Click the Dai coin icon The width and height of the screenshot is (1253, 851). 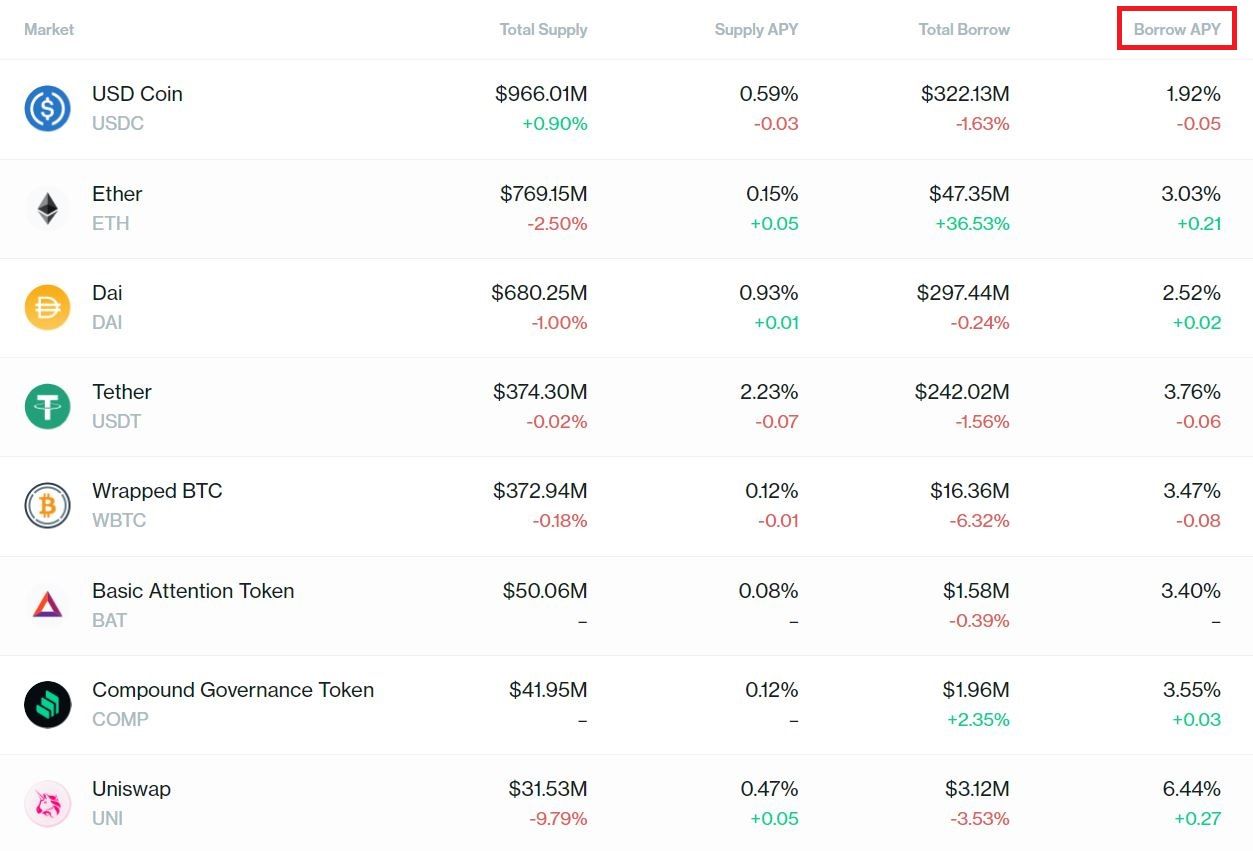point(47,307)
